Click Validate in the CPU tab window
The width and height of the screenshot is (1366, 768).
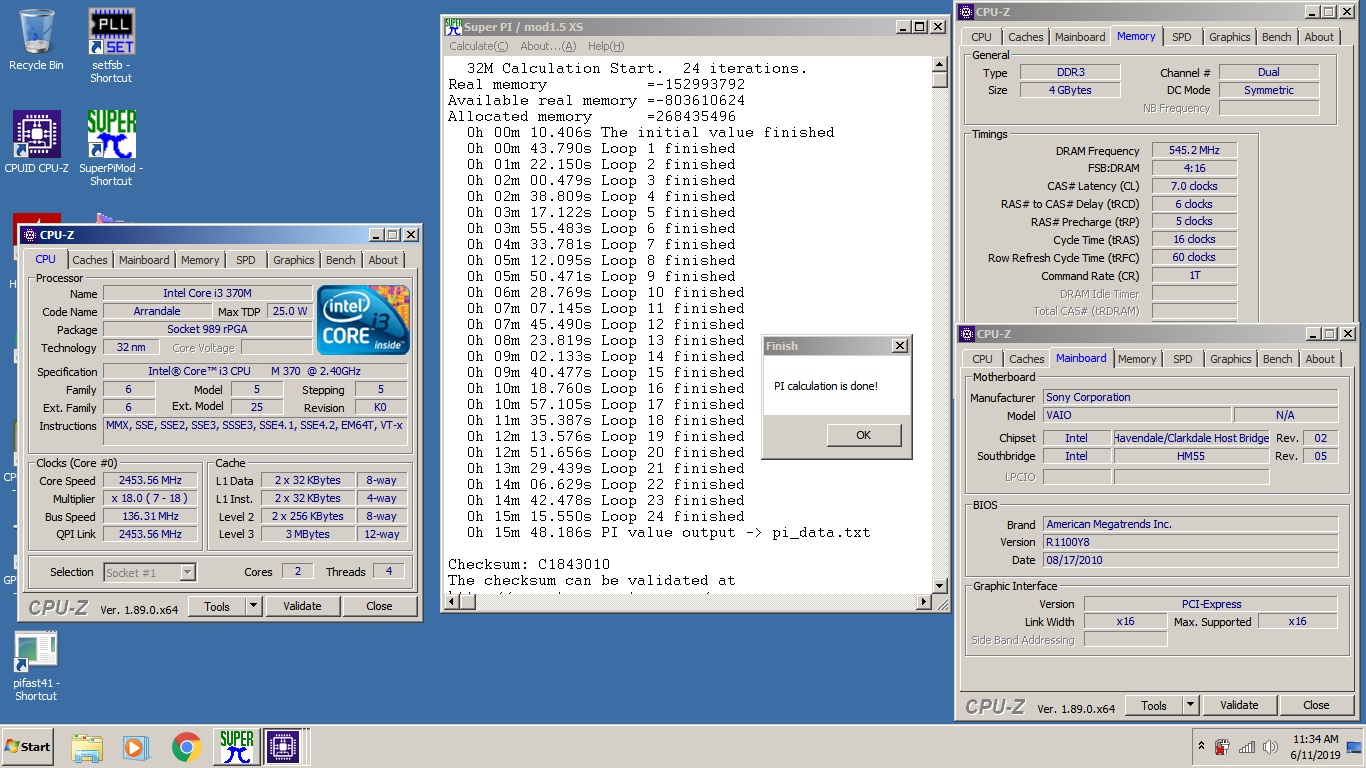coord(302,606)
